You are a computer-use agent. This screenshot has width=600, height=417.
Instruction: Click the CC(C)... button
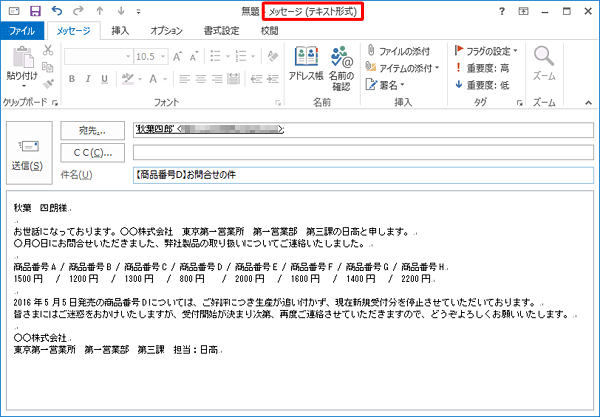[x=92, y=153]
